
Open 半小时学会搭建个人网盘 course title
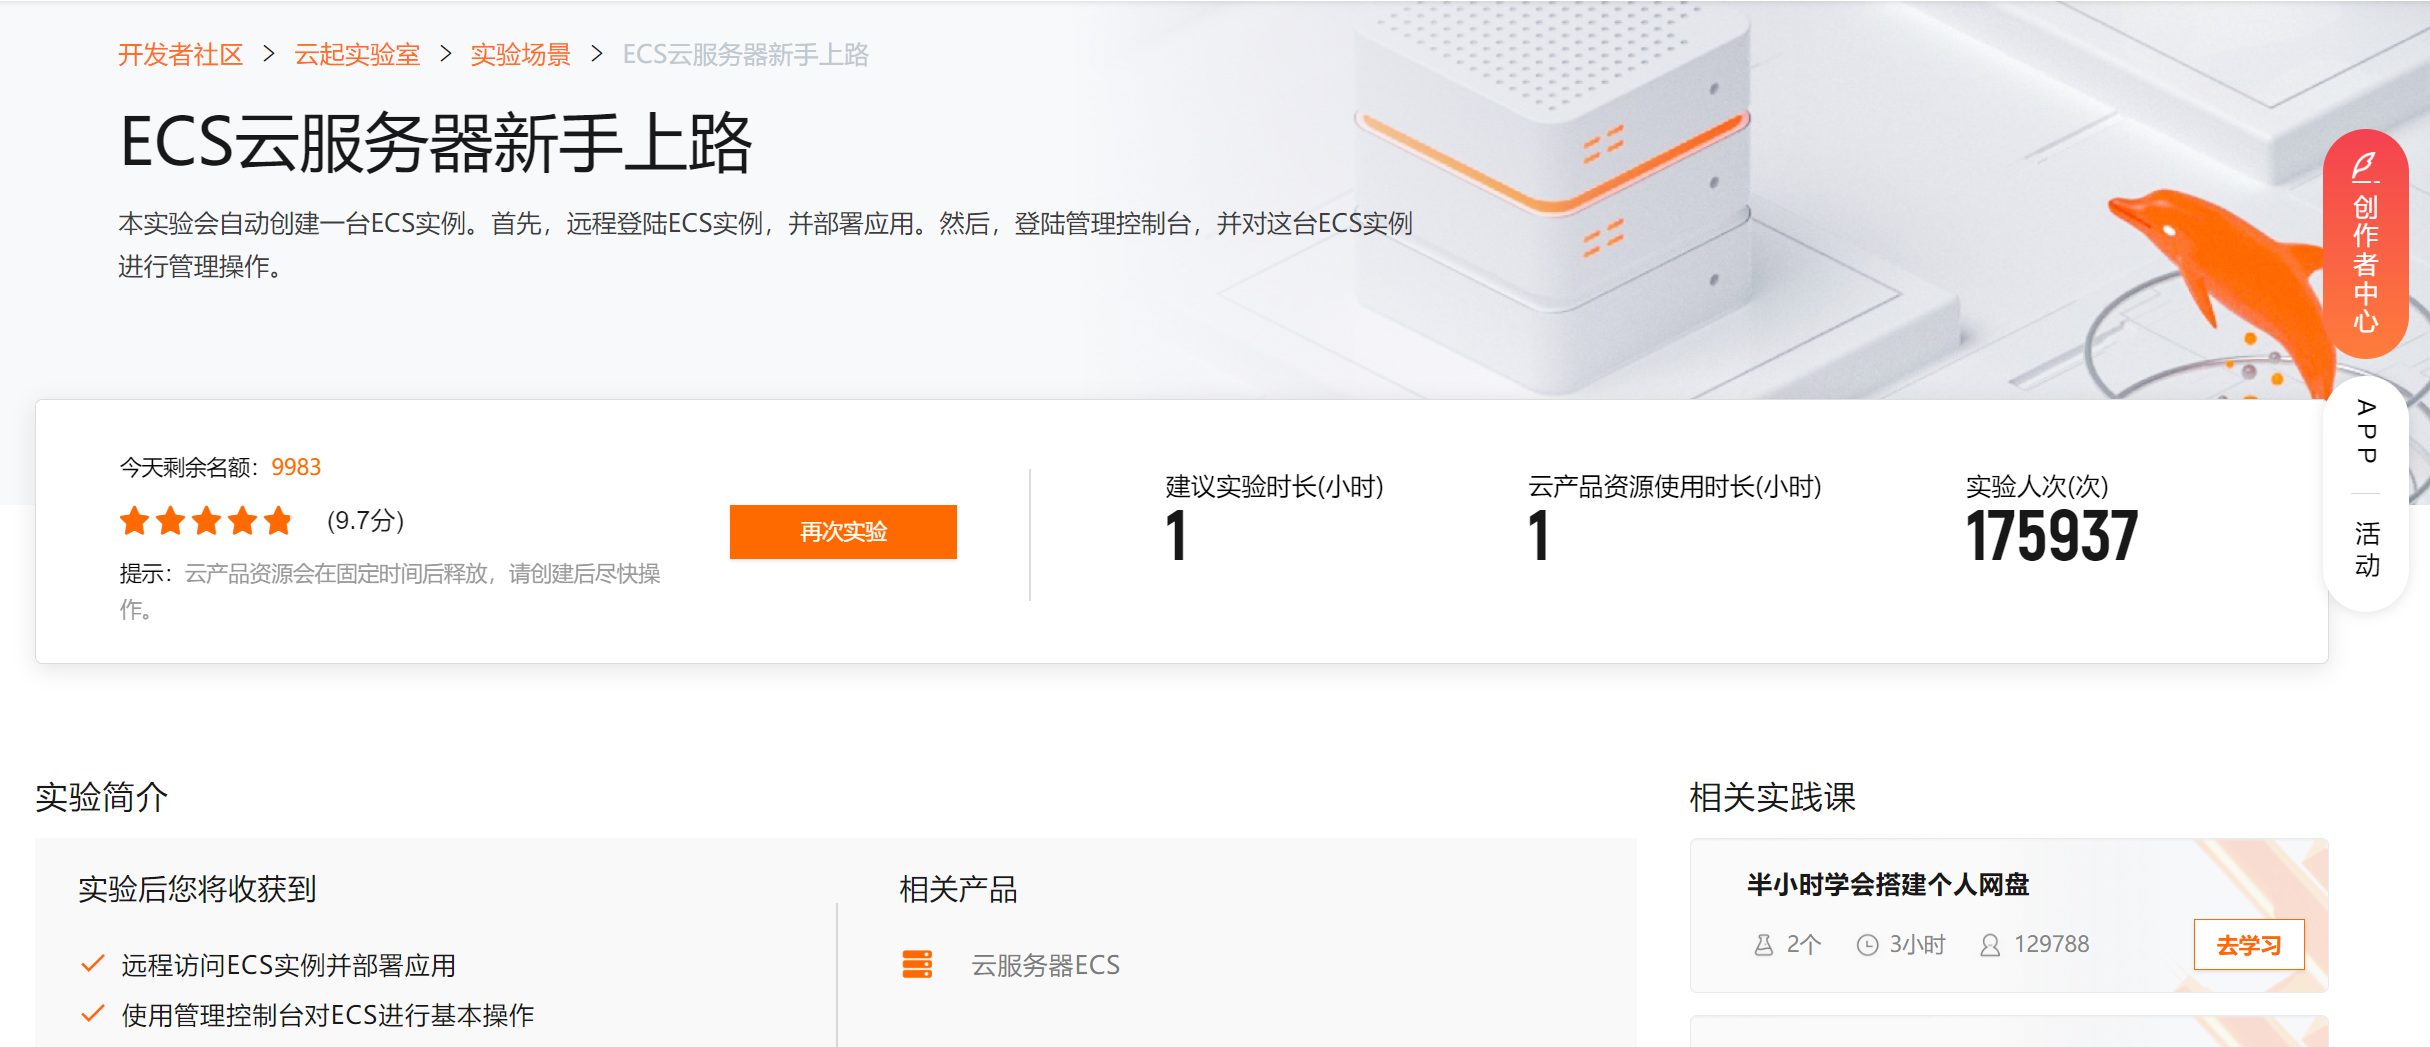(1887, 884)
